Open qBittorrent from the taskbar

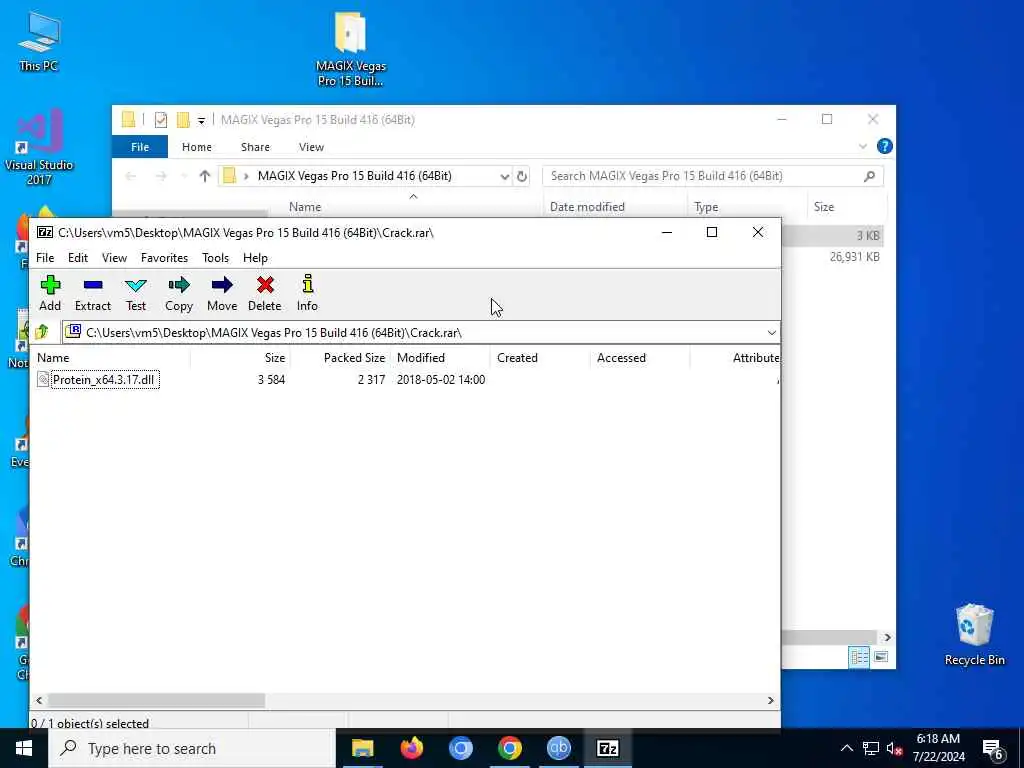558,748
